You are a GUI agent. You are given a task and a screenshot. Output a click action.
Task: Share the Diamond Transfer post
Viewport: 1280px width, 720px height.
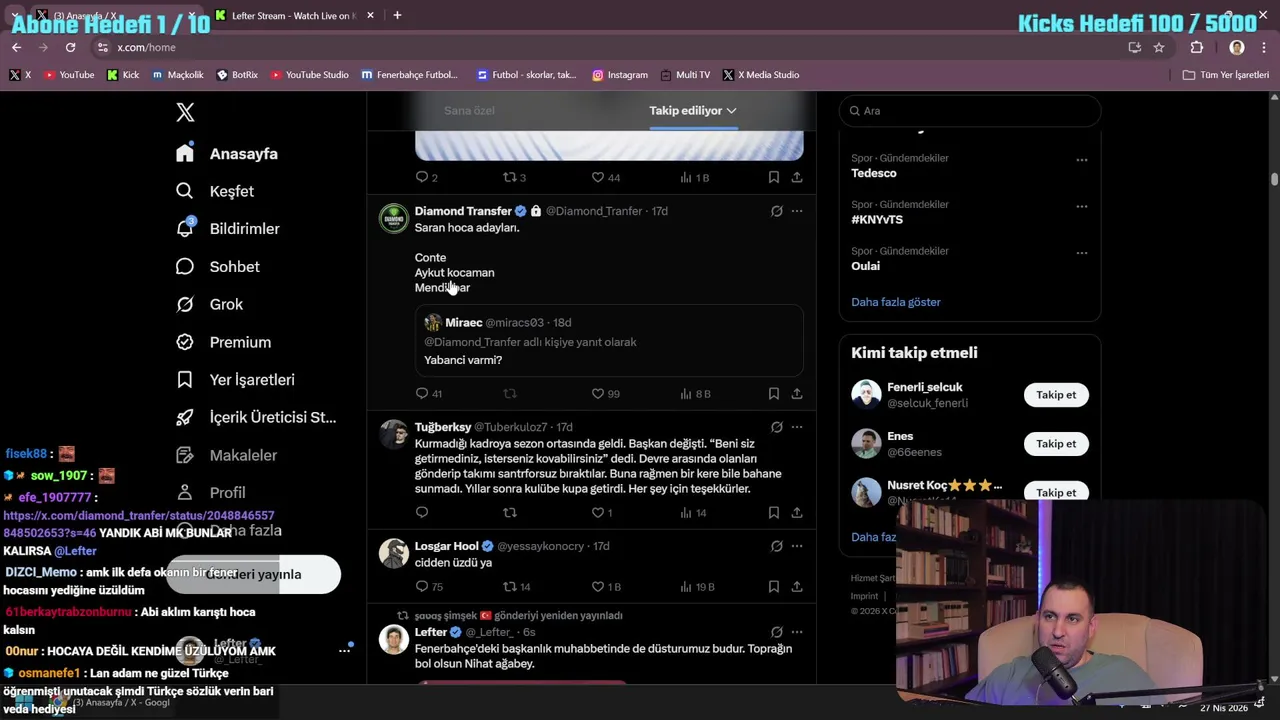click(797, 394)
